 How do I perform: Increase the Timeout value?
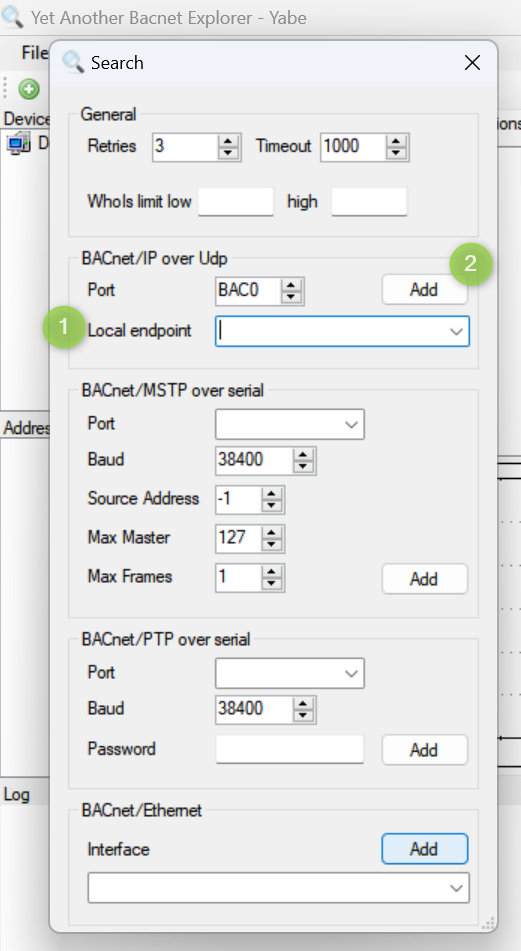(x=396, y=141)
